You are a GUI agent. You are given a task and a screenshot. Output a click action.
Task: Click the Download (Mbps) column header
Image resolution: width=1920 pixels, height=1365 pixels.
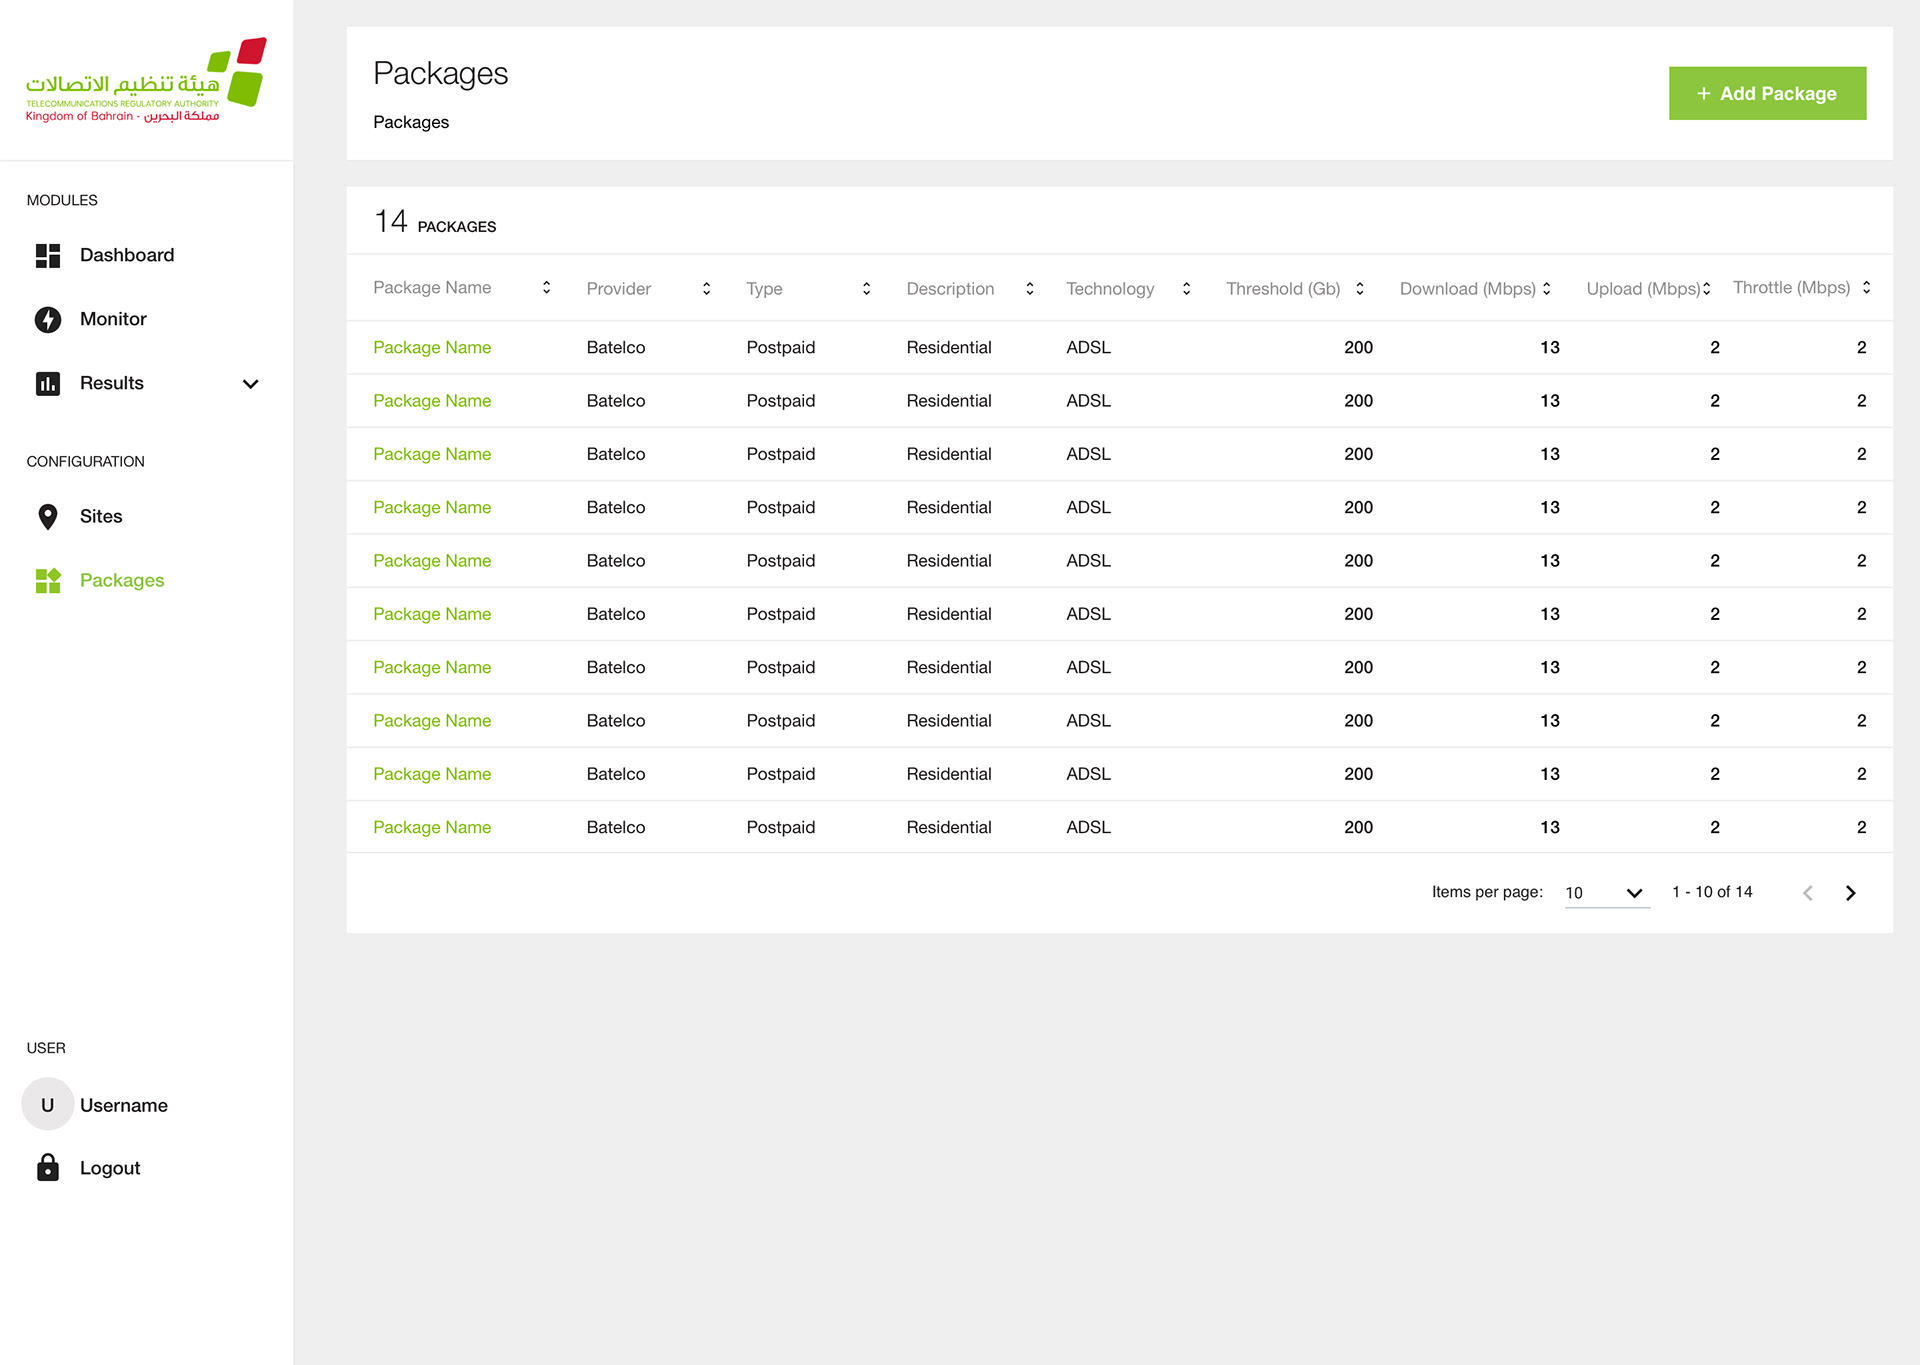point(1467,289)
